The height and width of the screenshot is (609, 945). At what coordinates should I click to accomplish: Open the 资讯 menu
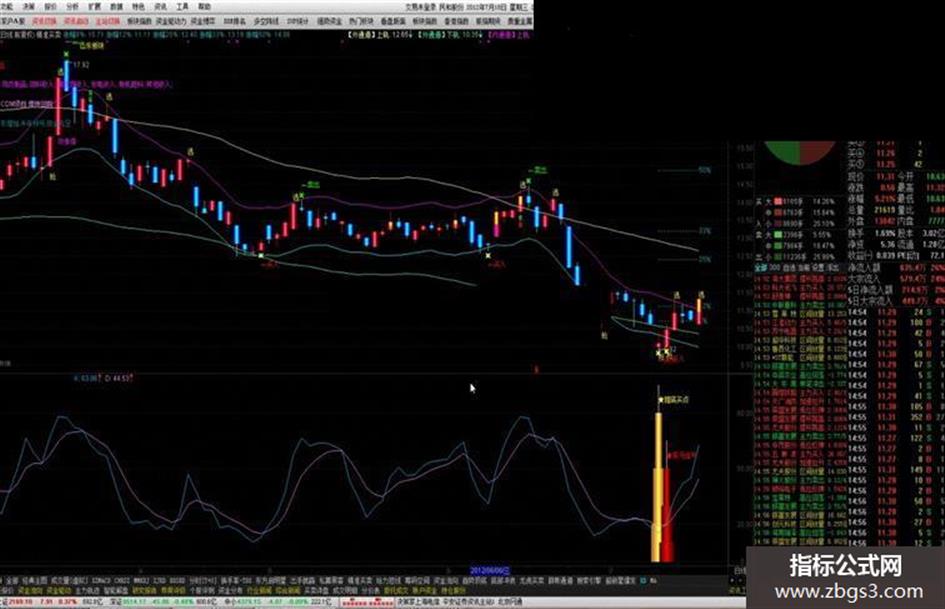pyautogui.click(x=160, y=7)
